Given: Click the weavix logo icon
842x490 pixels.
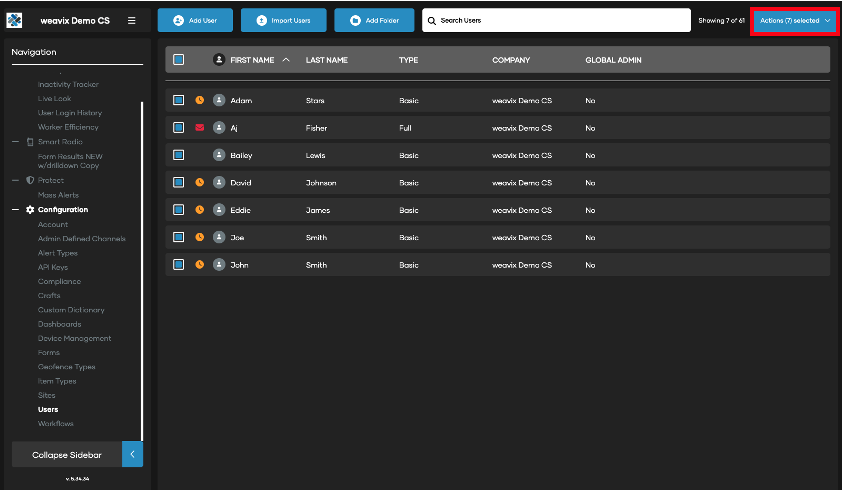Looking at the screenshot, I should (15, 20).
